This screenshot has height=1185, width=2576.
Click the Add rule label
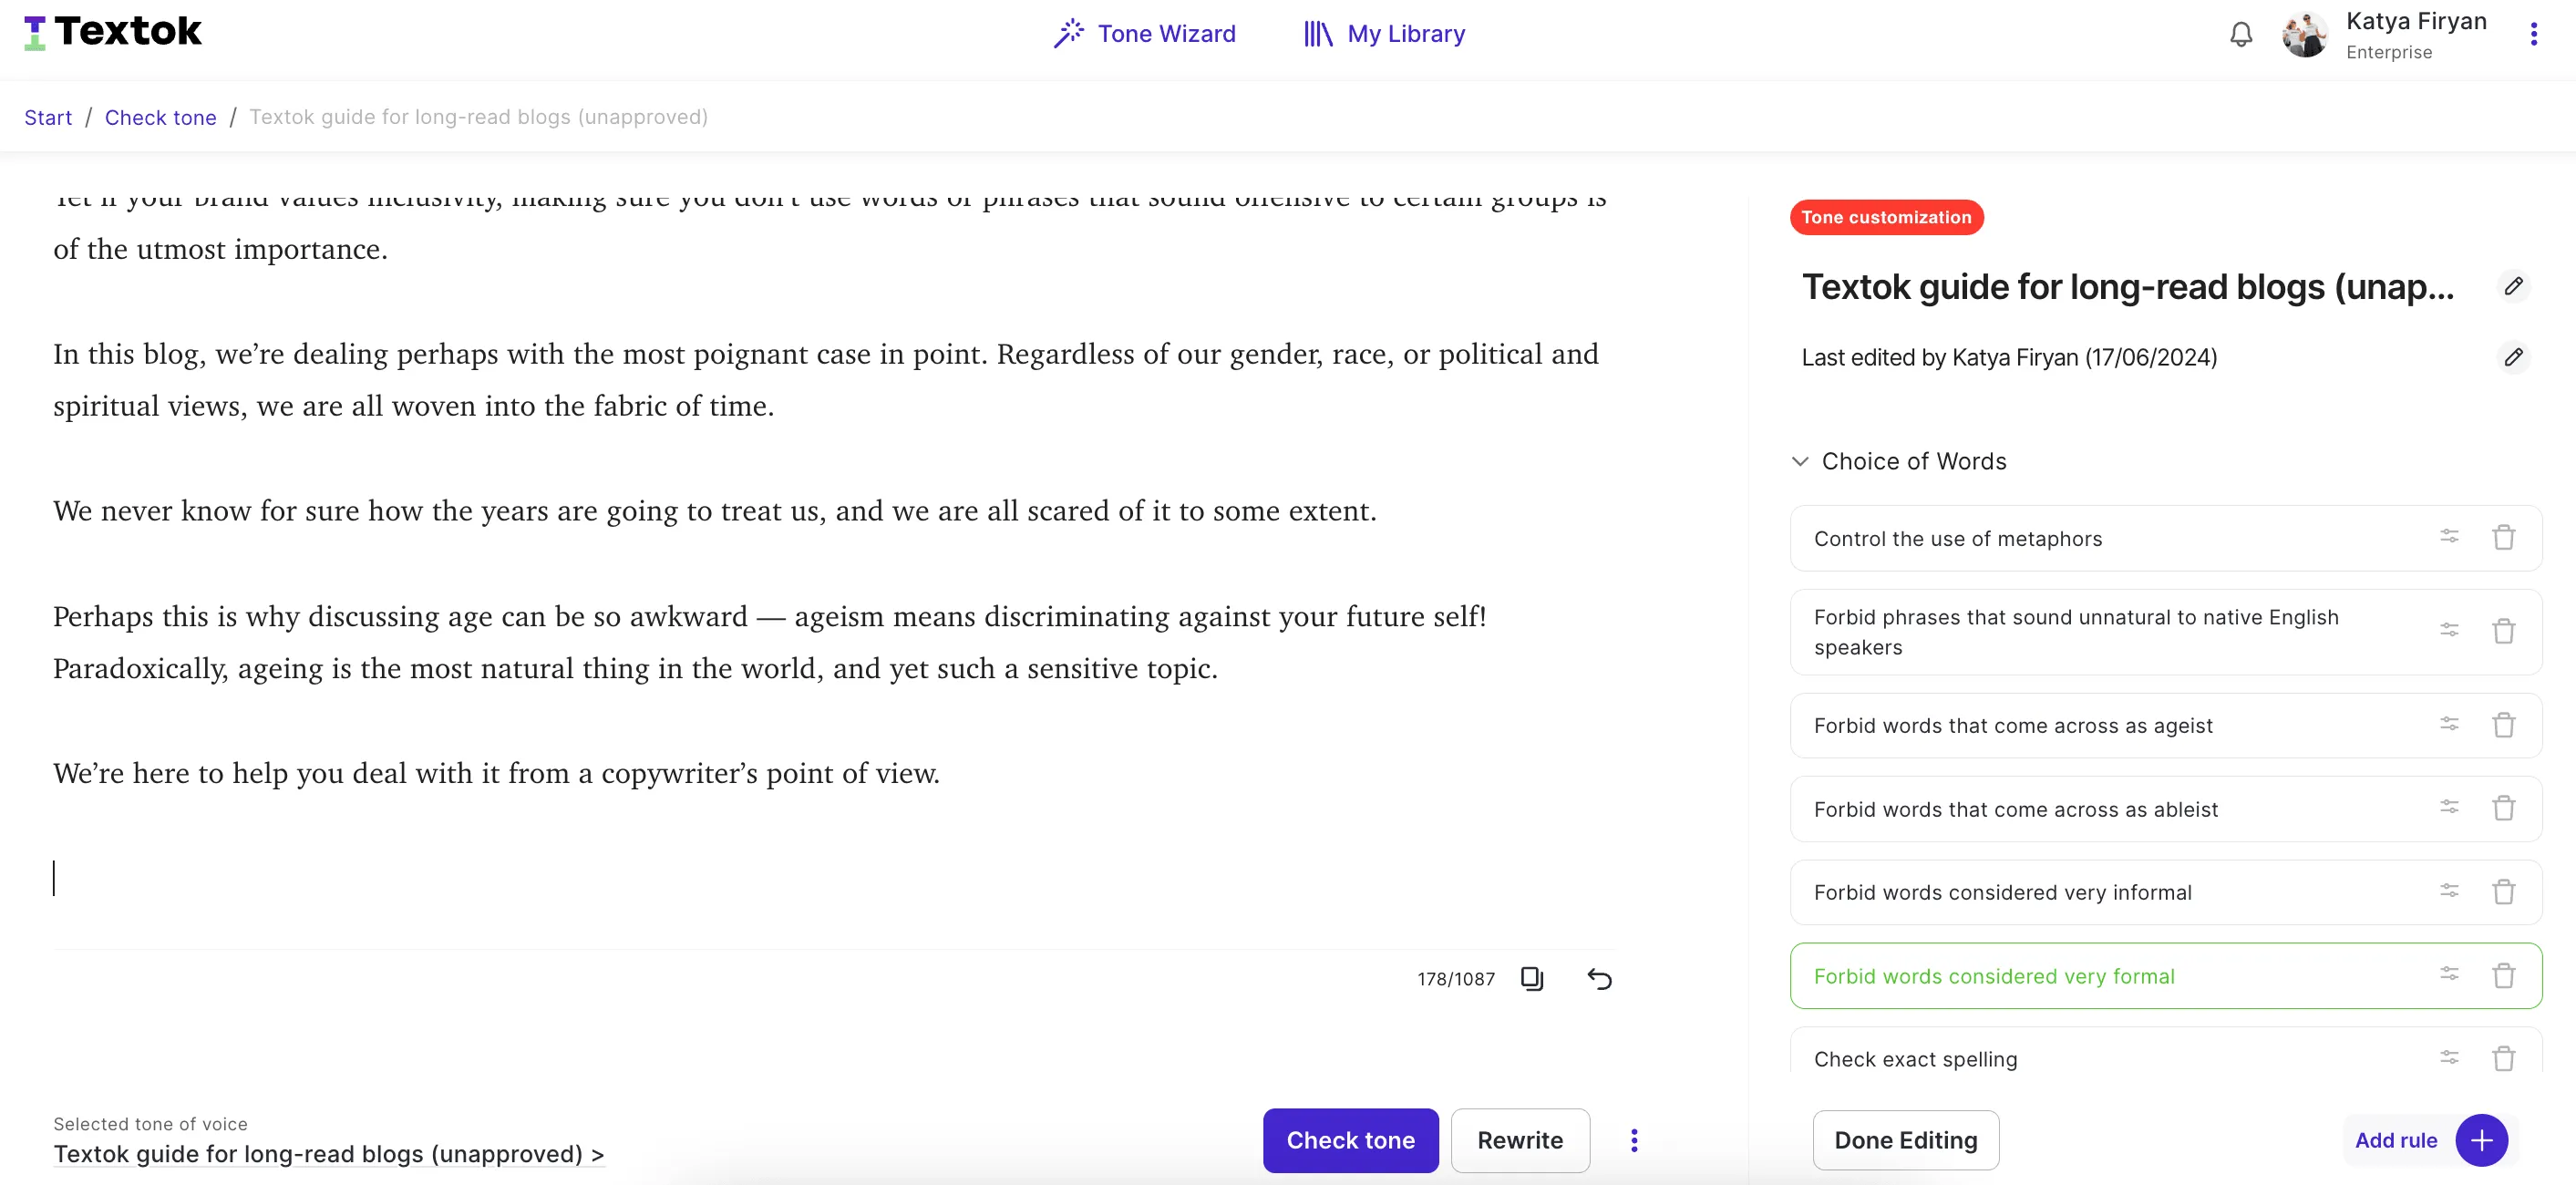point(2395,1140)
